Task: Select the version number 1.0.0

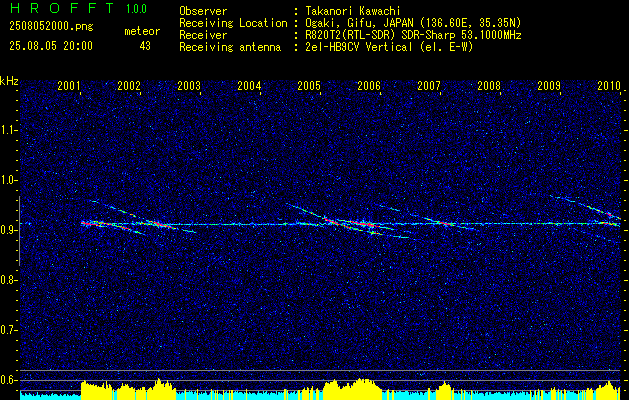Action: click(x=136, y=9)
